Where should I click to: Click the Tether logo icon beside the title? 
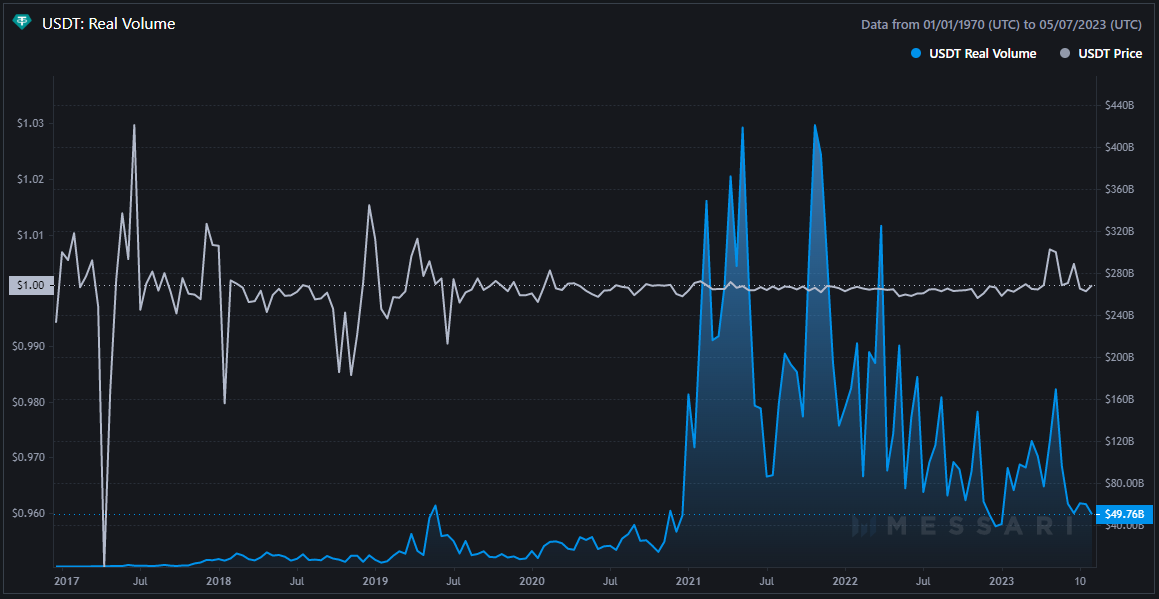22,23
